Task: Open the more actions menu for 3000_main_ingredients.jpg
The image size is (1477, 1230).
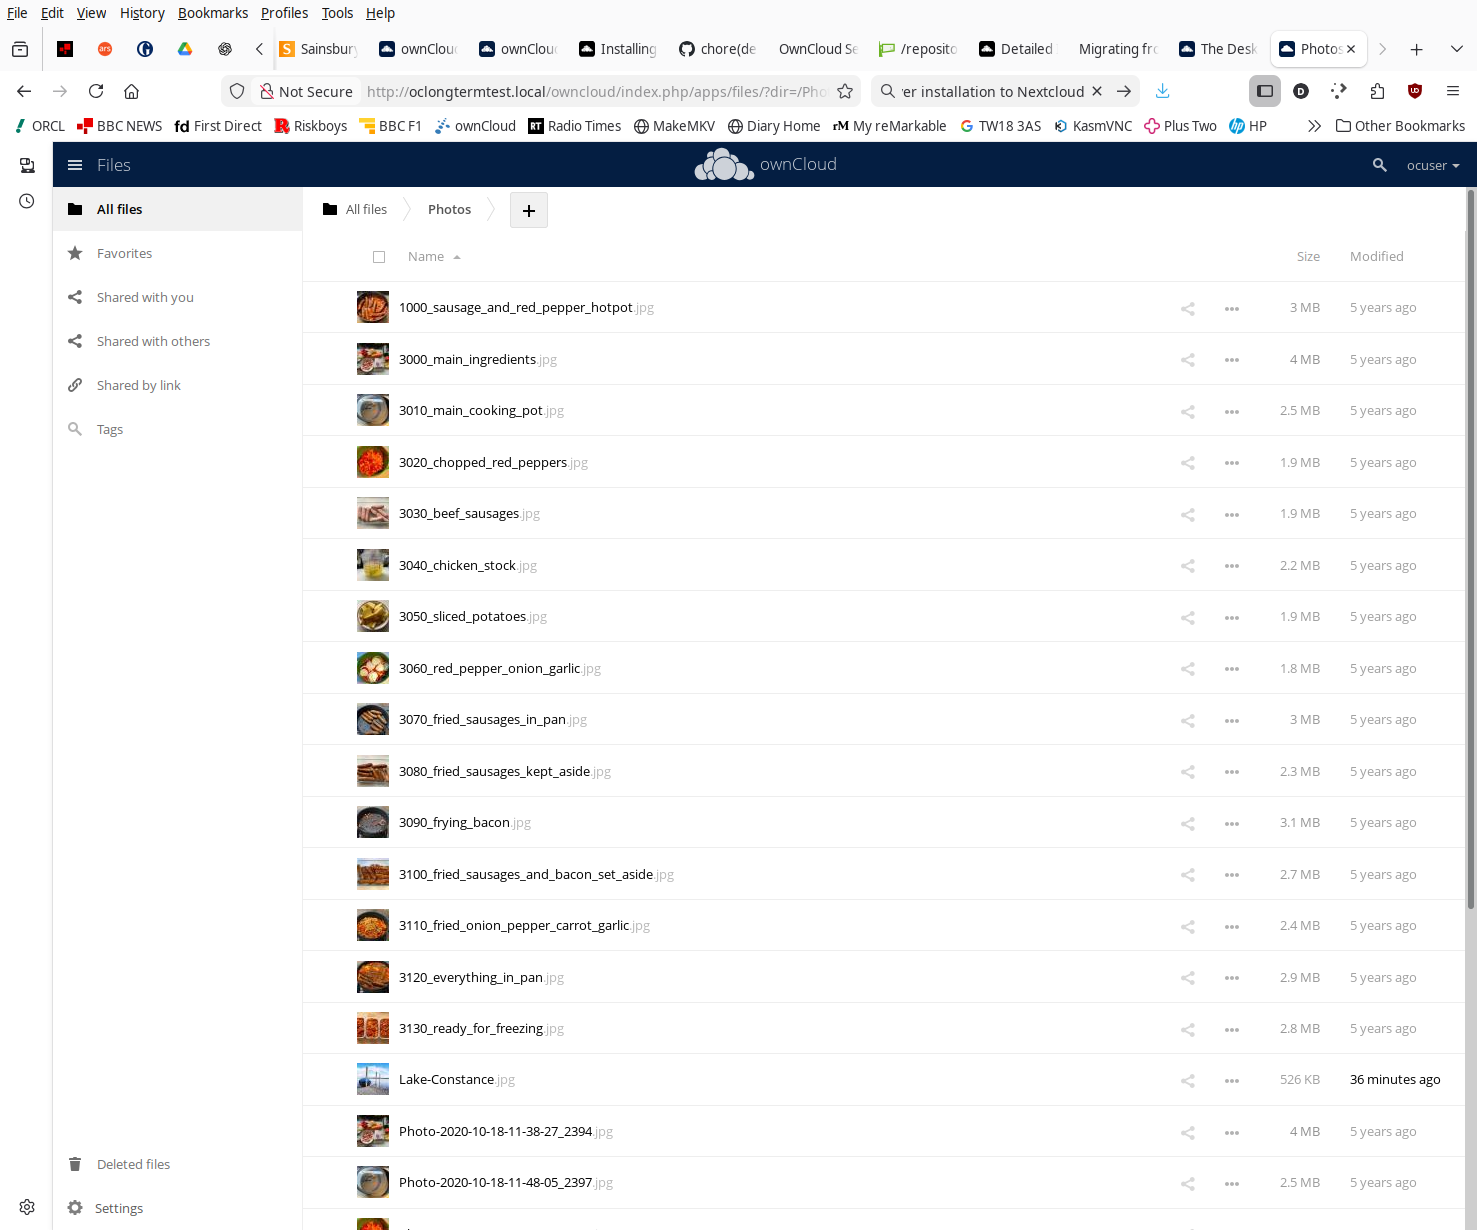Action: (x=1231, y=360)
